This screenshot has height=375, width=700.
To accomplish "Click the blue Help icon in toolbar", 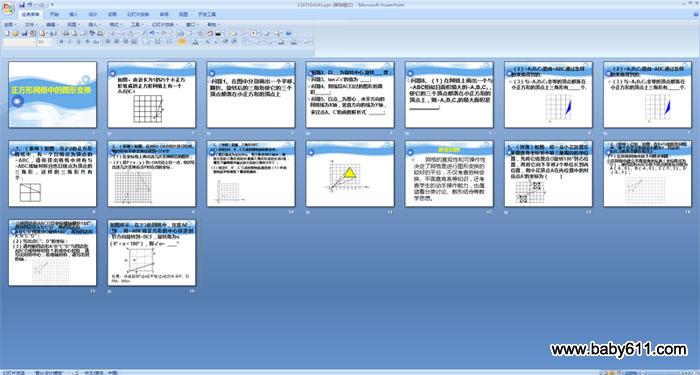I will coord(288,33).
